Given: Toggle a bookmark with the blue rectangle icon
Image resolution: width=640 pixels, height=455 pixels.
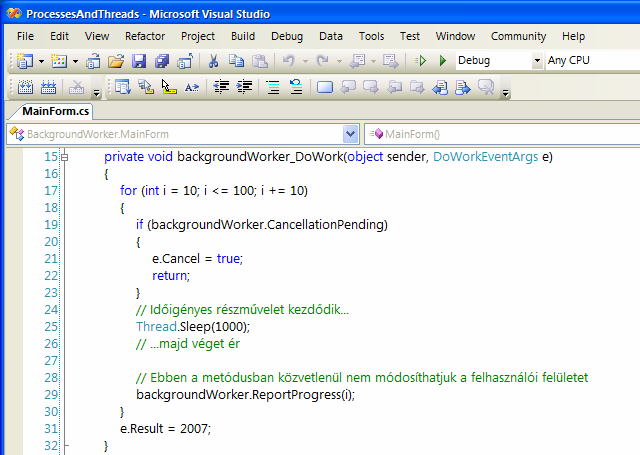Looking at the screenshot, I should [x=325, y=87].
